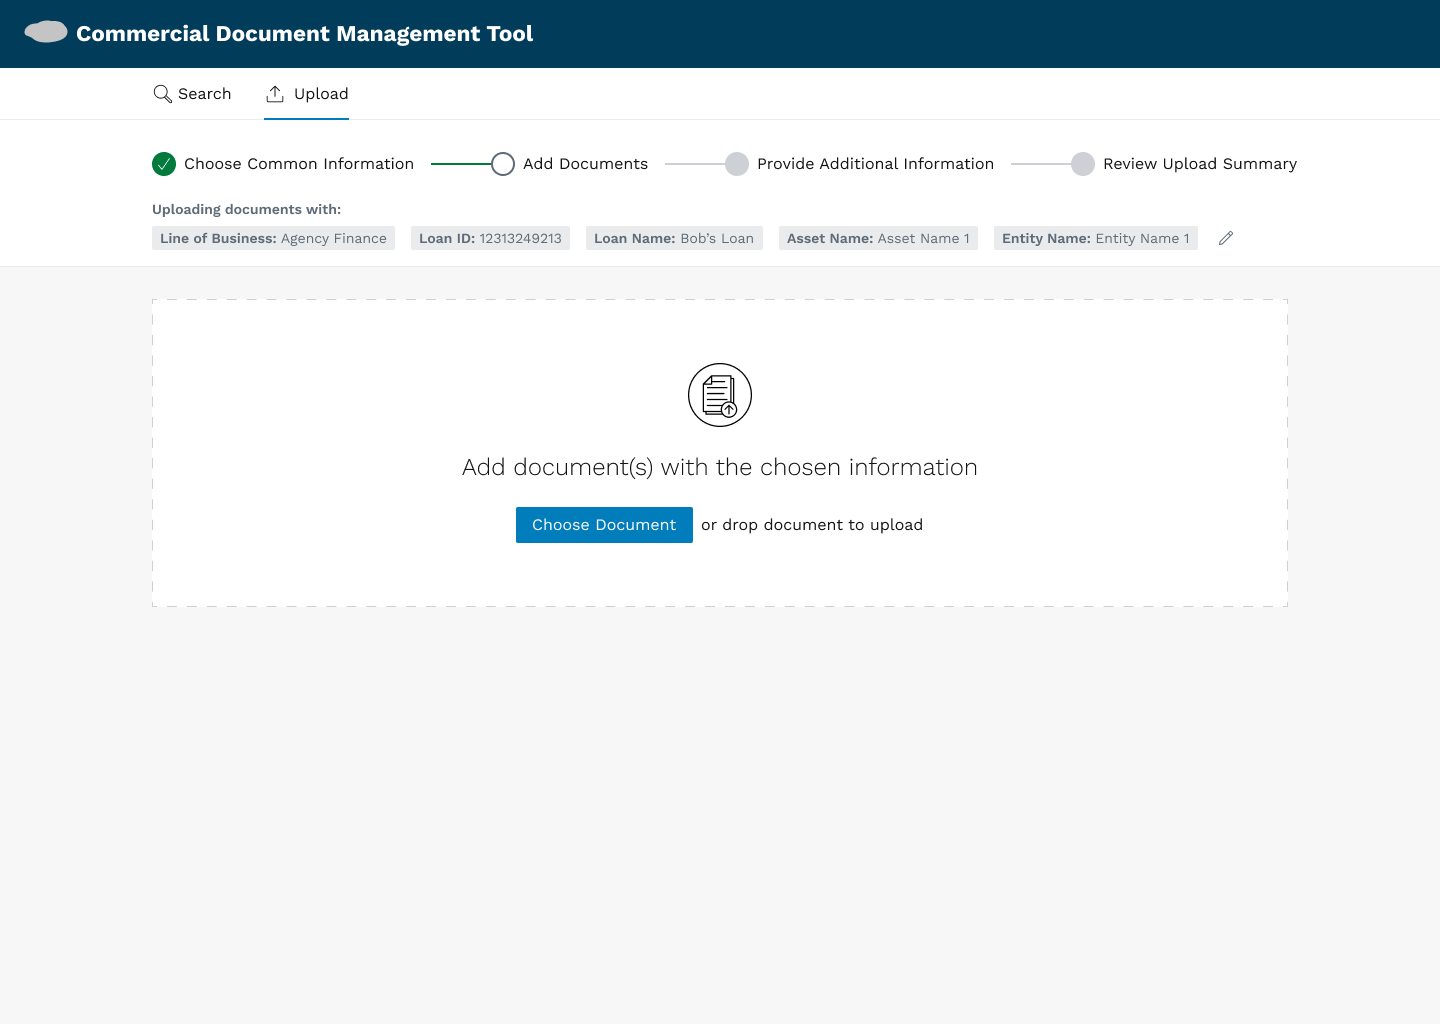Click the cloud logo in header

pos(46,32)
